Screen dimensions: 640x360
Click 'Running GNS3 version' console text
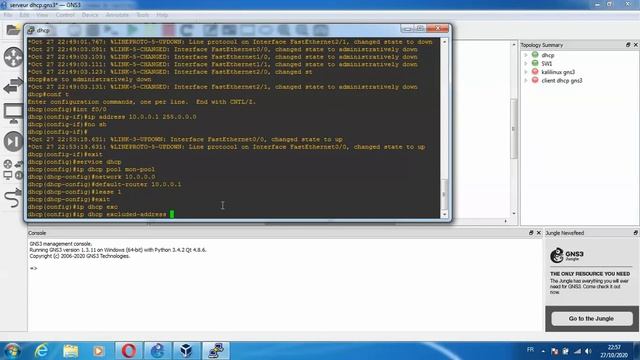coord(118,250)
